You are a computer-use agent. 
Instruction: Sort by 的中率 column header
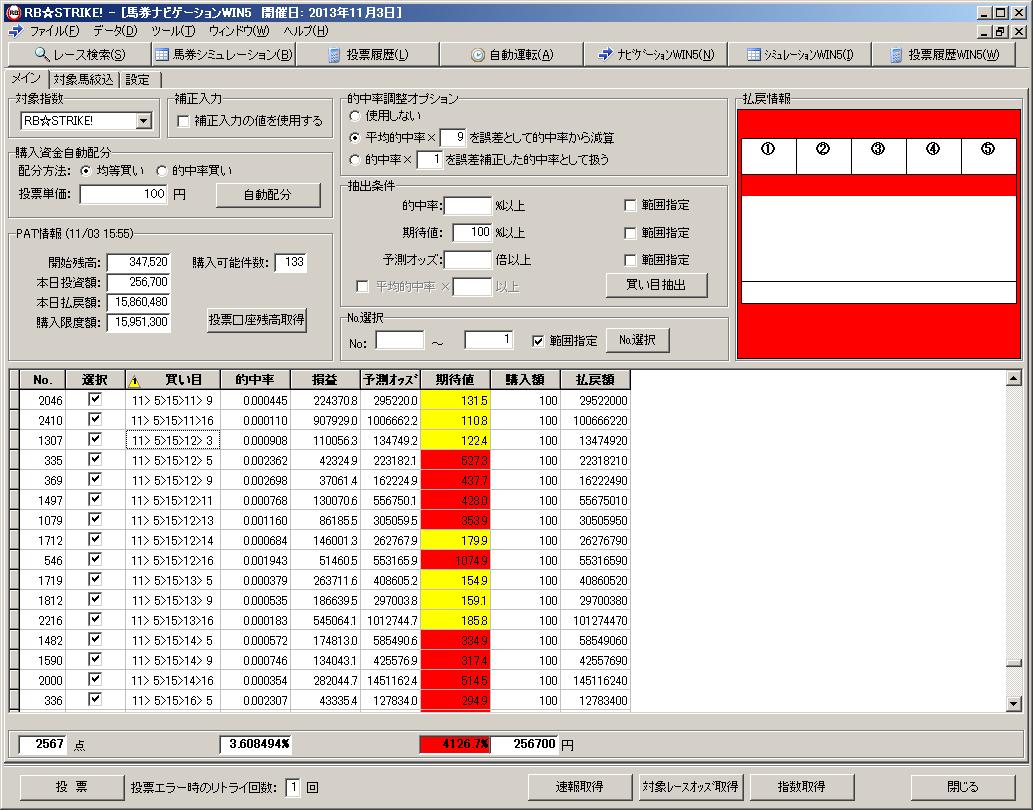click(256, 380)
